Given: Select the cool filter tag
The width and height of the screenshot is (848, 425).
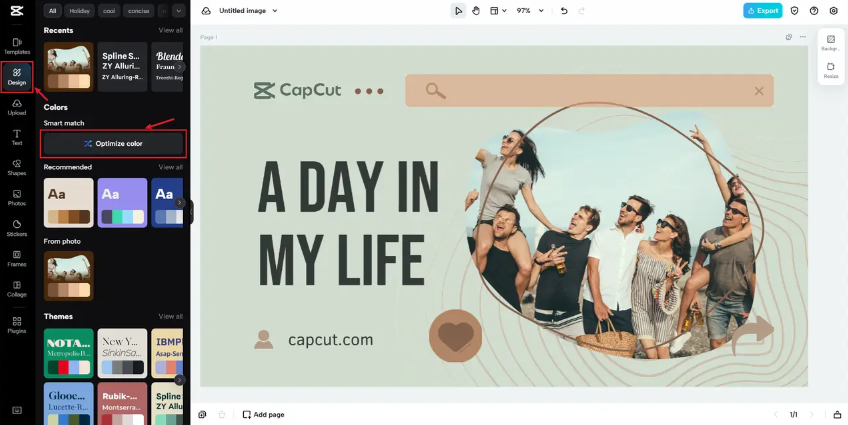Looking at the screenshot, I should point(108,11).
